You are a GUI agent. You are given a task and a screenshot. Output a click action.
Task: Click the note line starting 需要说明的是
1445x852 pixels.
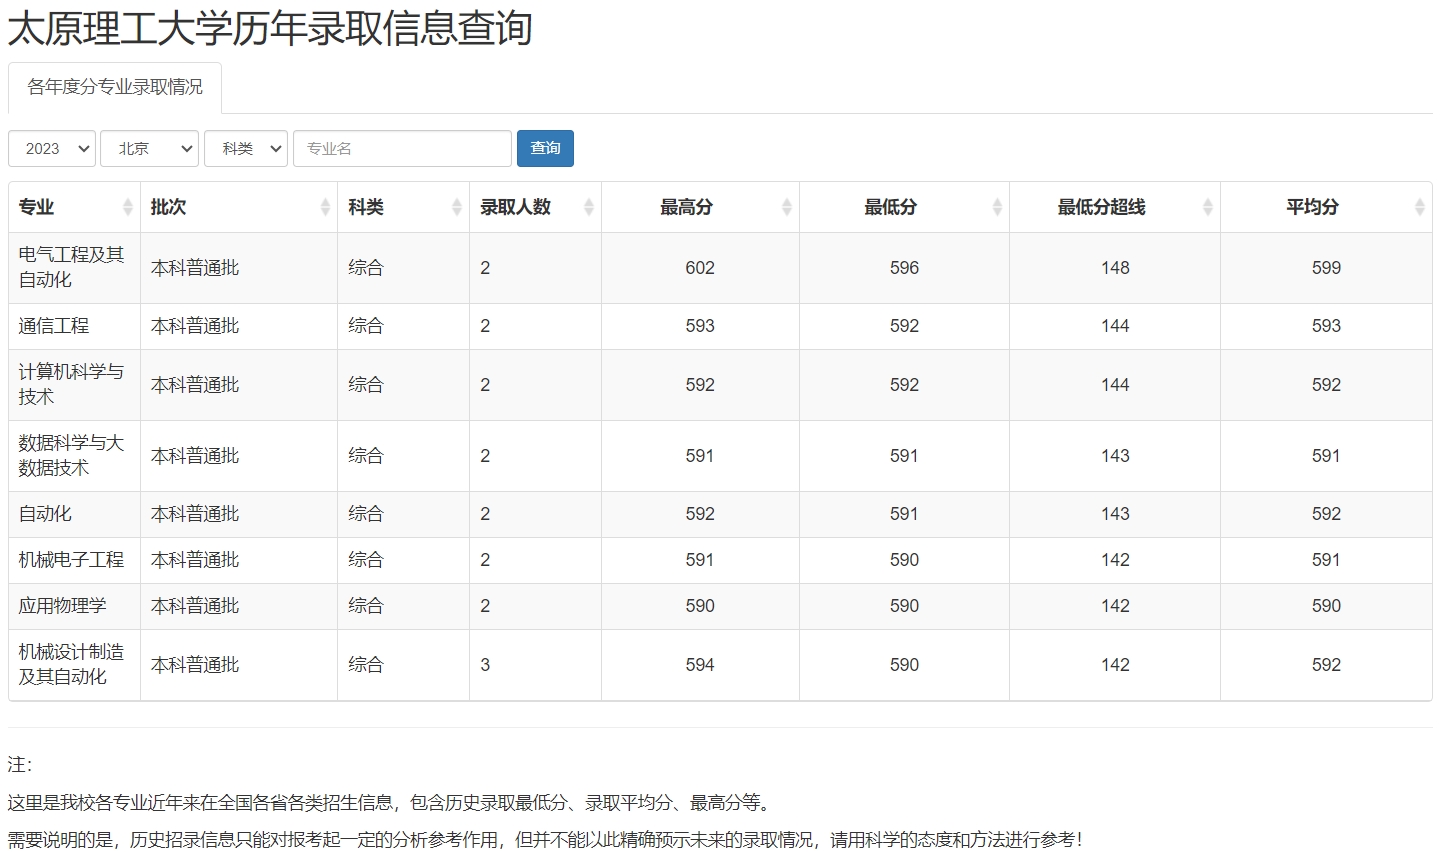pyautogui.click(x=545, y=840)
